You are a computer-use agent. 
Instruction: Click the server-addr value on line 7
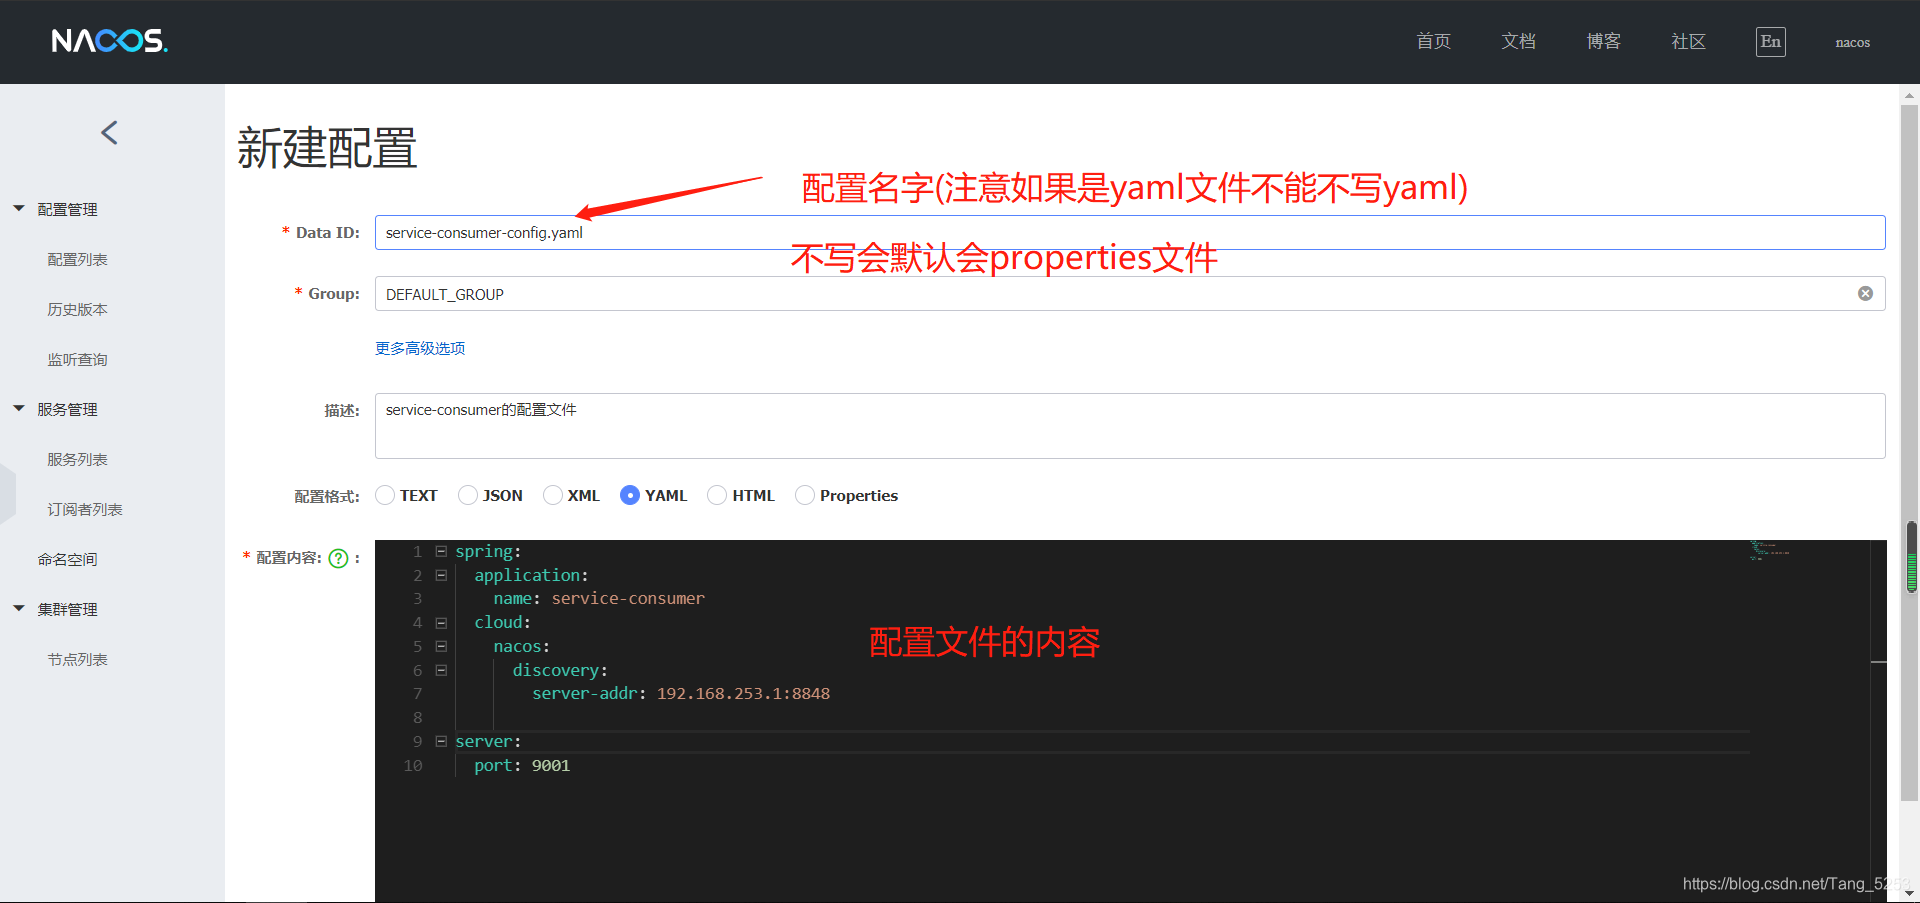point(743,693)
